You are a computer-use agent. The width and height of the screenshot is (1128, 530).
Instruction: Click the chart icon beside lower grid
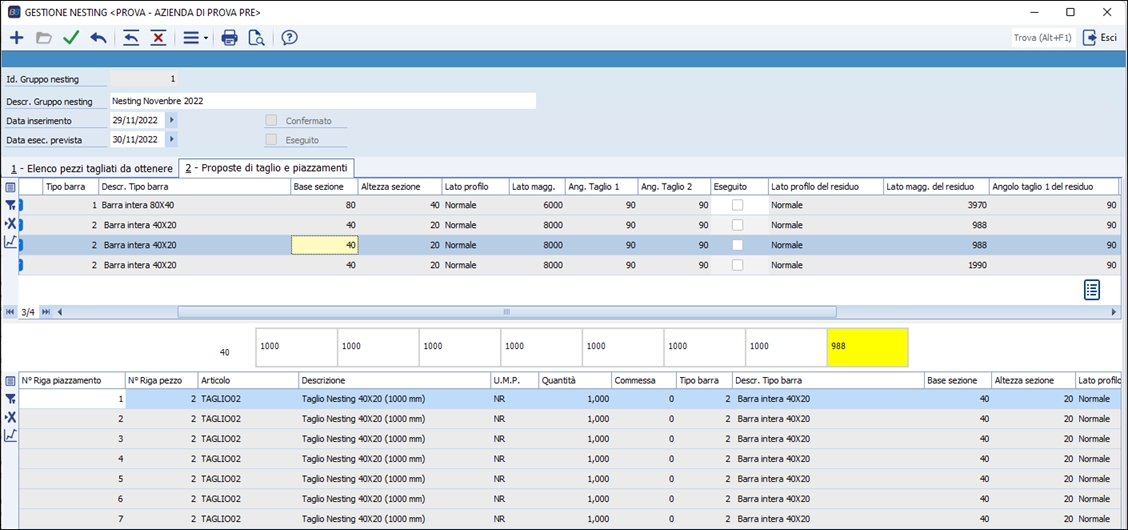point(10,435)
